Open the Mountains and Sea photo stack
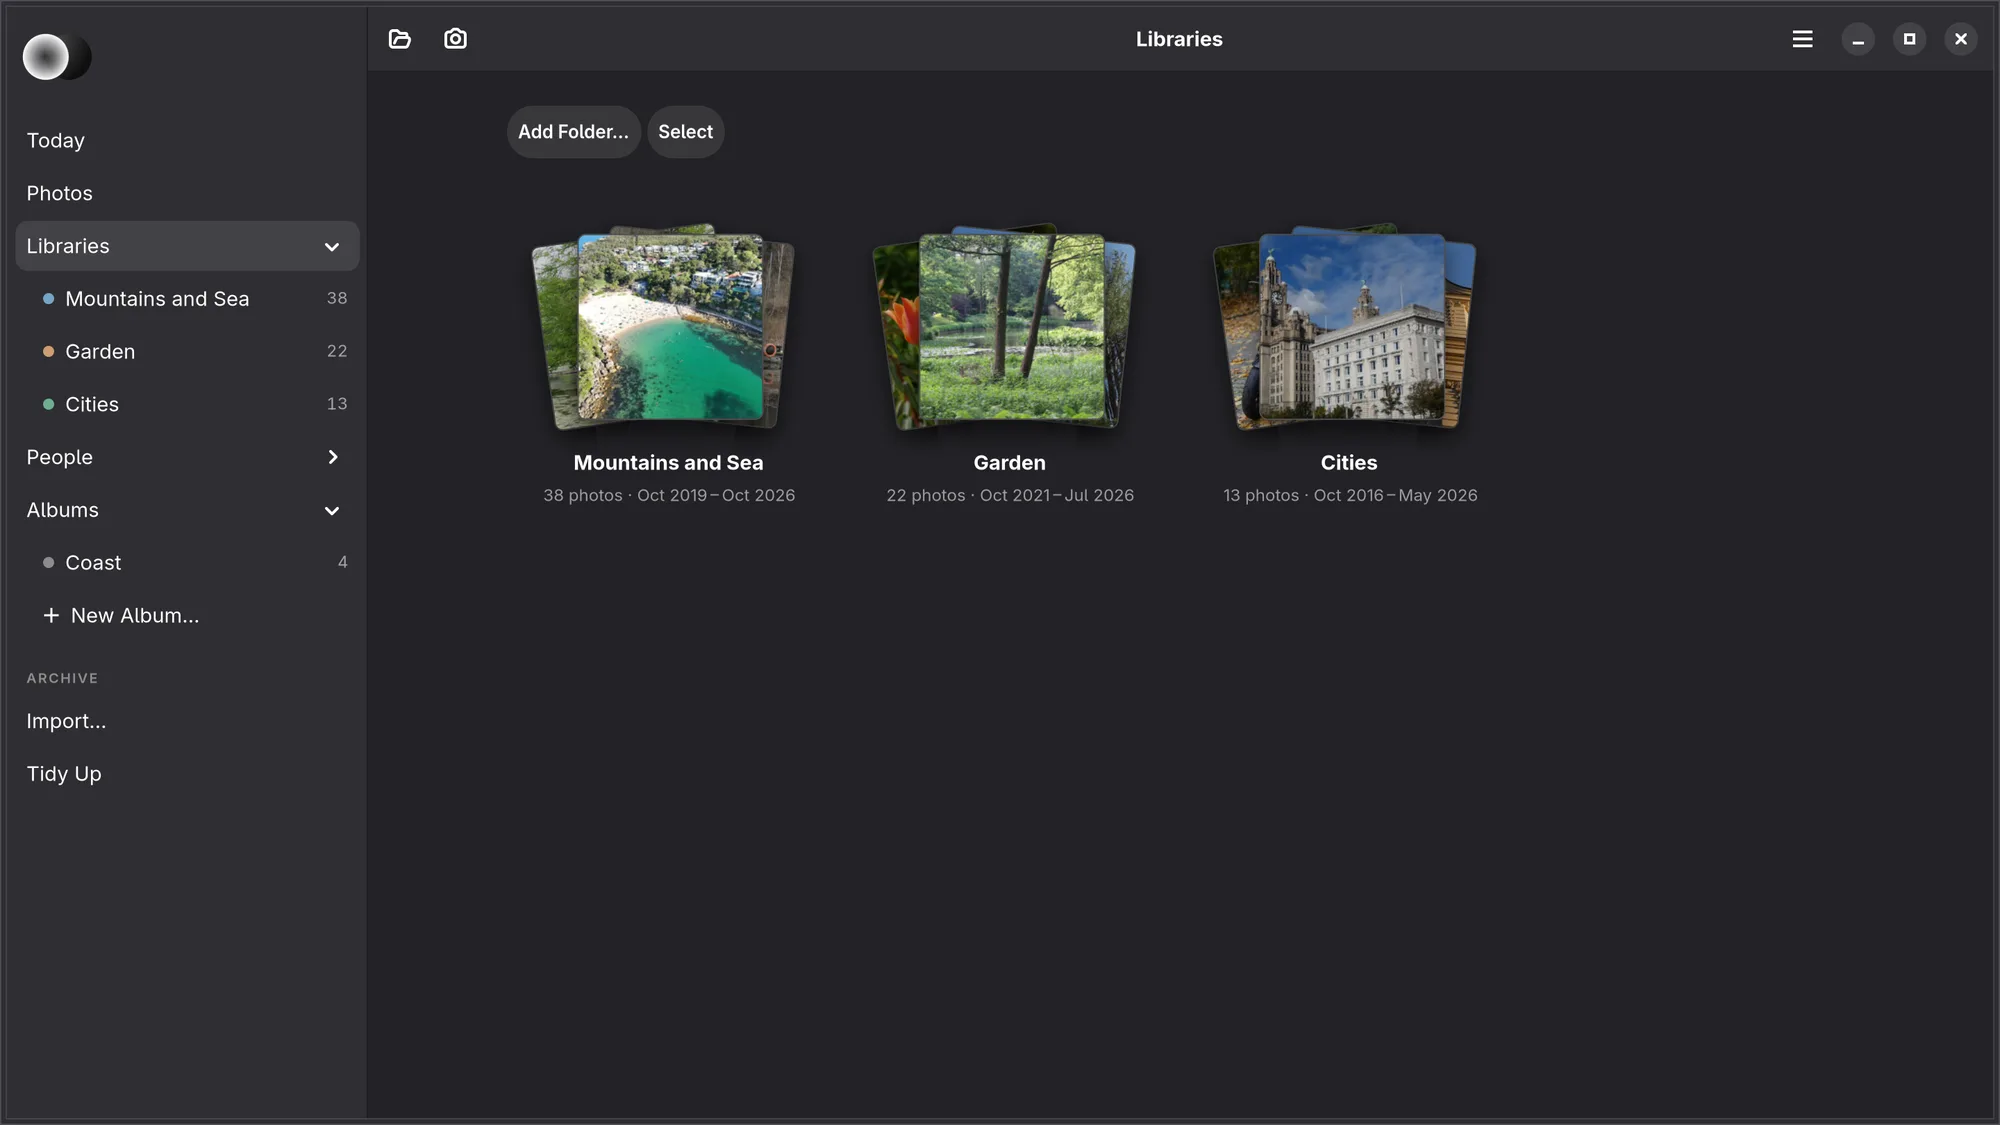 664,328
